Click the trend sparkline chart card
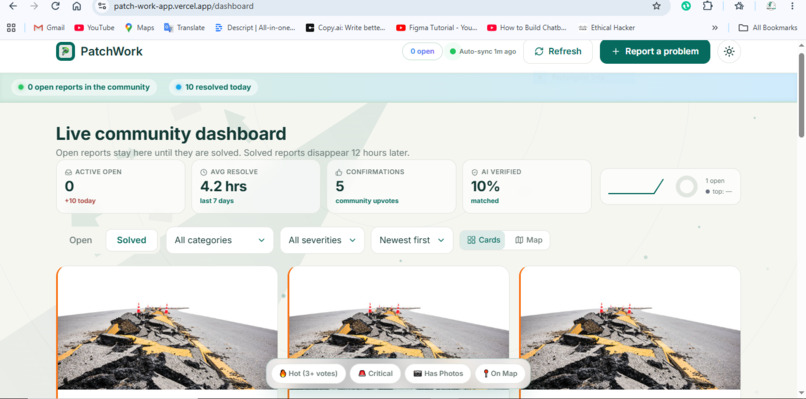 point(670,186)
